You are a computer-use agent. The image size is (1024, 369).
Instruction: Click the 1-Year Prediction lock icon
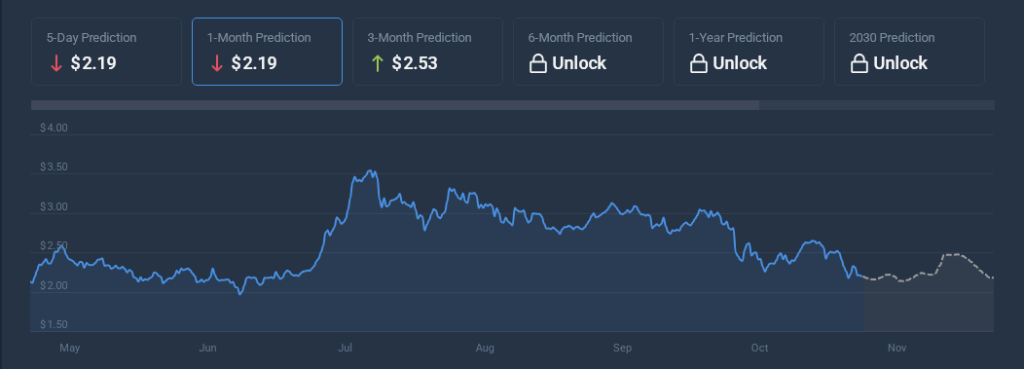[698, 64]
